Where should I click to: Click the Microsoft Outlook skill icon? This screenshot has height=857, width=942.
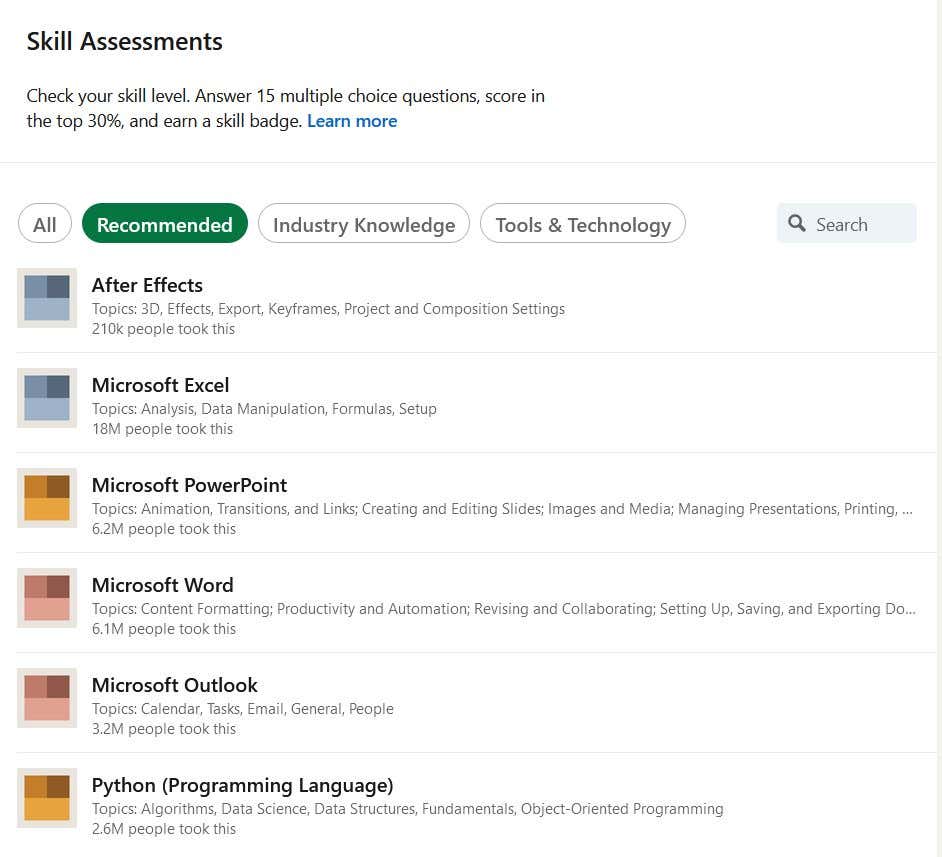coord(47,698)
